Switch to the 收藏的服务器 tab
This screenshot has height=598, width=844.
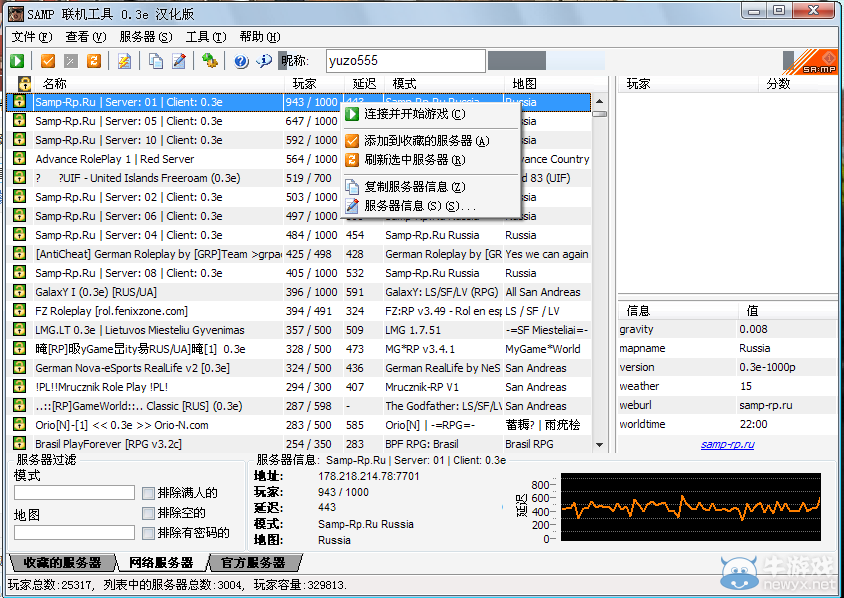[x=62, y=563]
